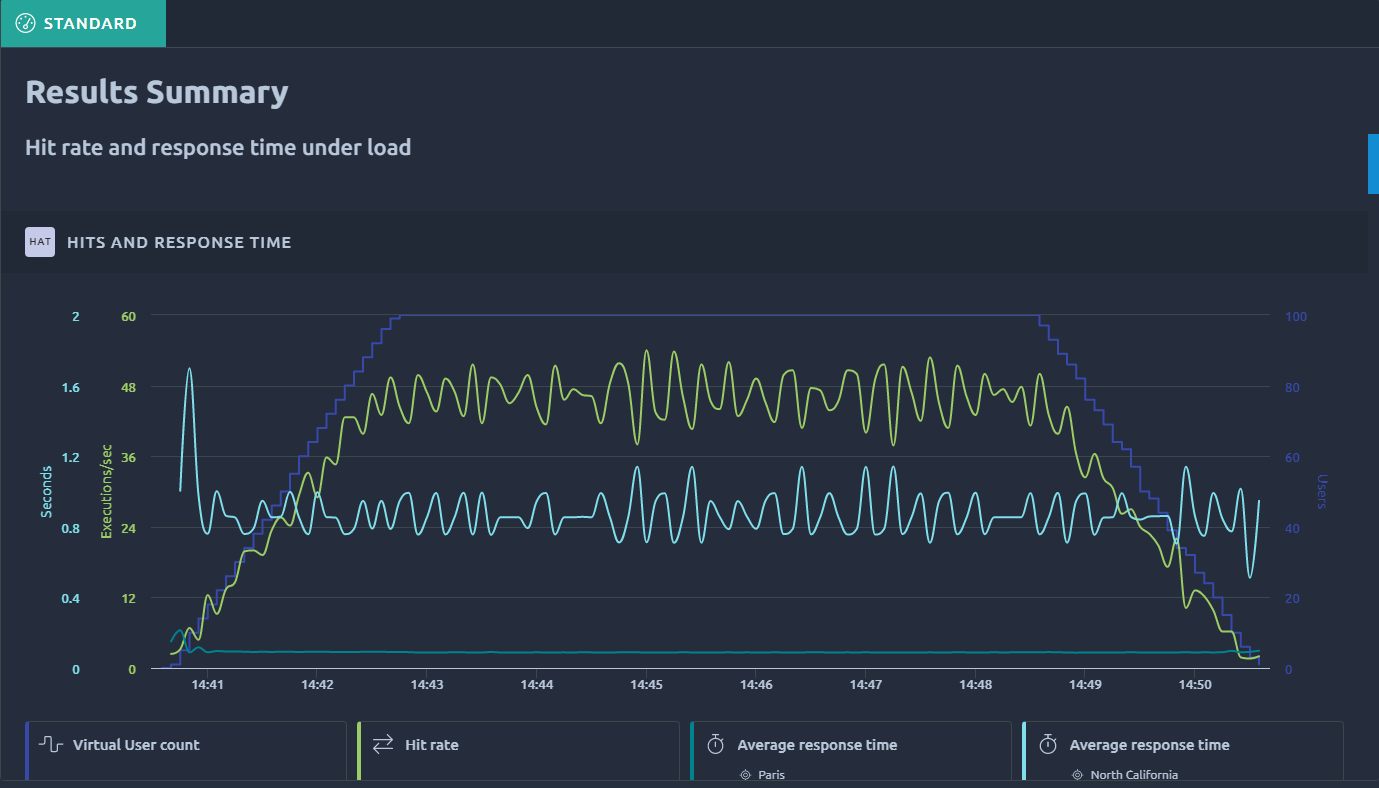Click the stopwatch icon for Paris response time
The height and width of the screenshot is (788, 1379).
[715, 744]
